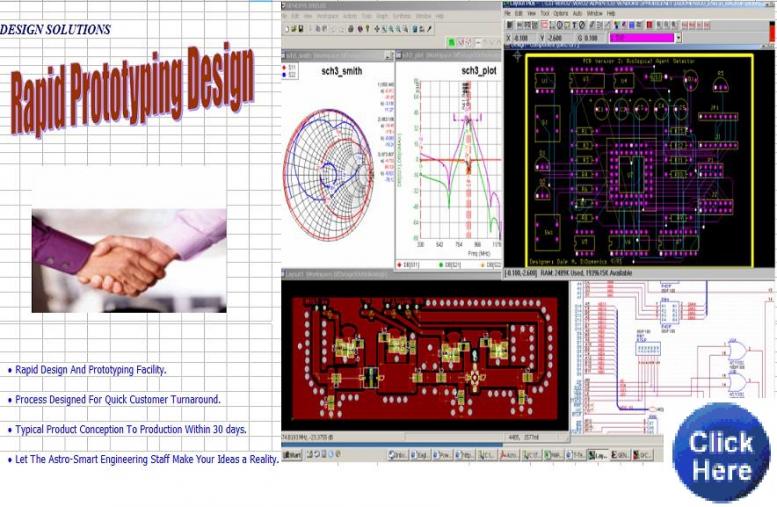
Task: Click the Rapid Prototyping Design title
Action: pos(132,89)
